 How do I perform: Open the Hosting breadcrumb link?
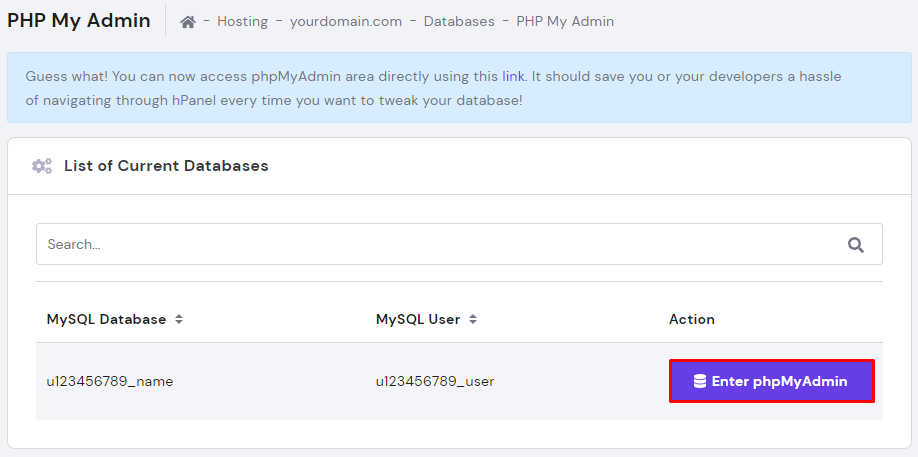(x=242, y=21)
